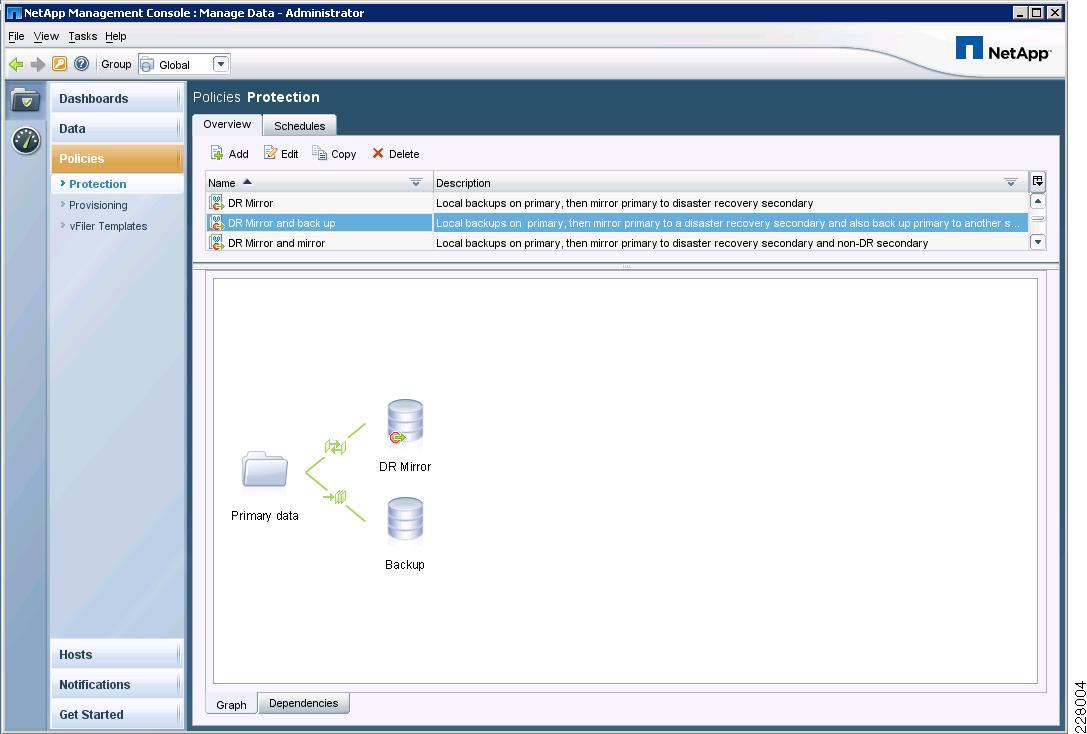Select Protection in the Policies tree
The width and height of the screenshot is (1087, 734).
coord(98,184)
